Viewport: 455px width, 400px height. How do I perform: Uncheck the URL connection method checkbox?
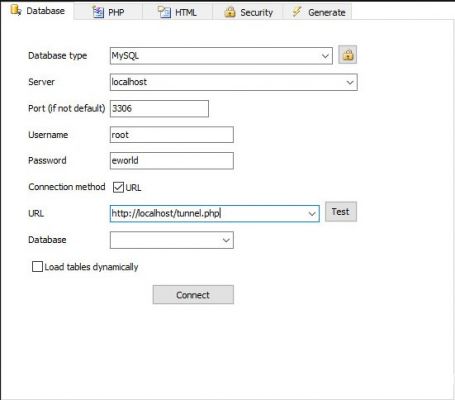[x=118, y=187]
